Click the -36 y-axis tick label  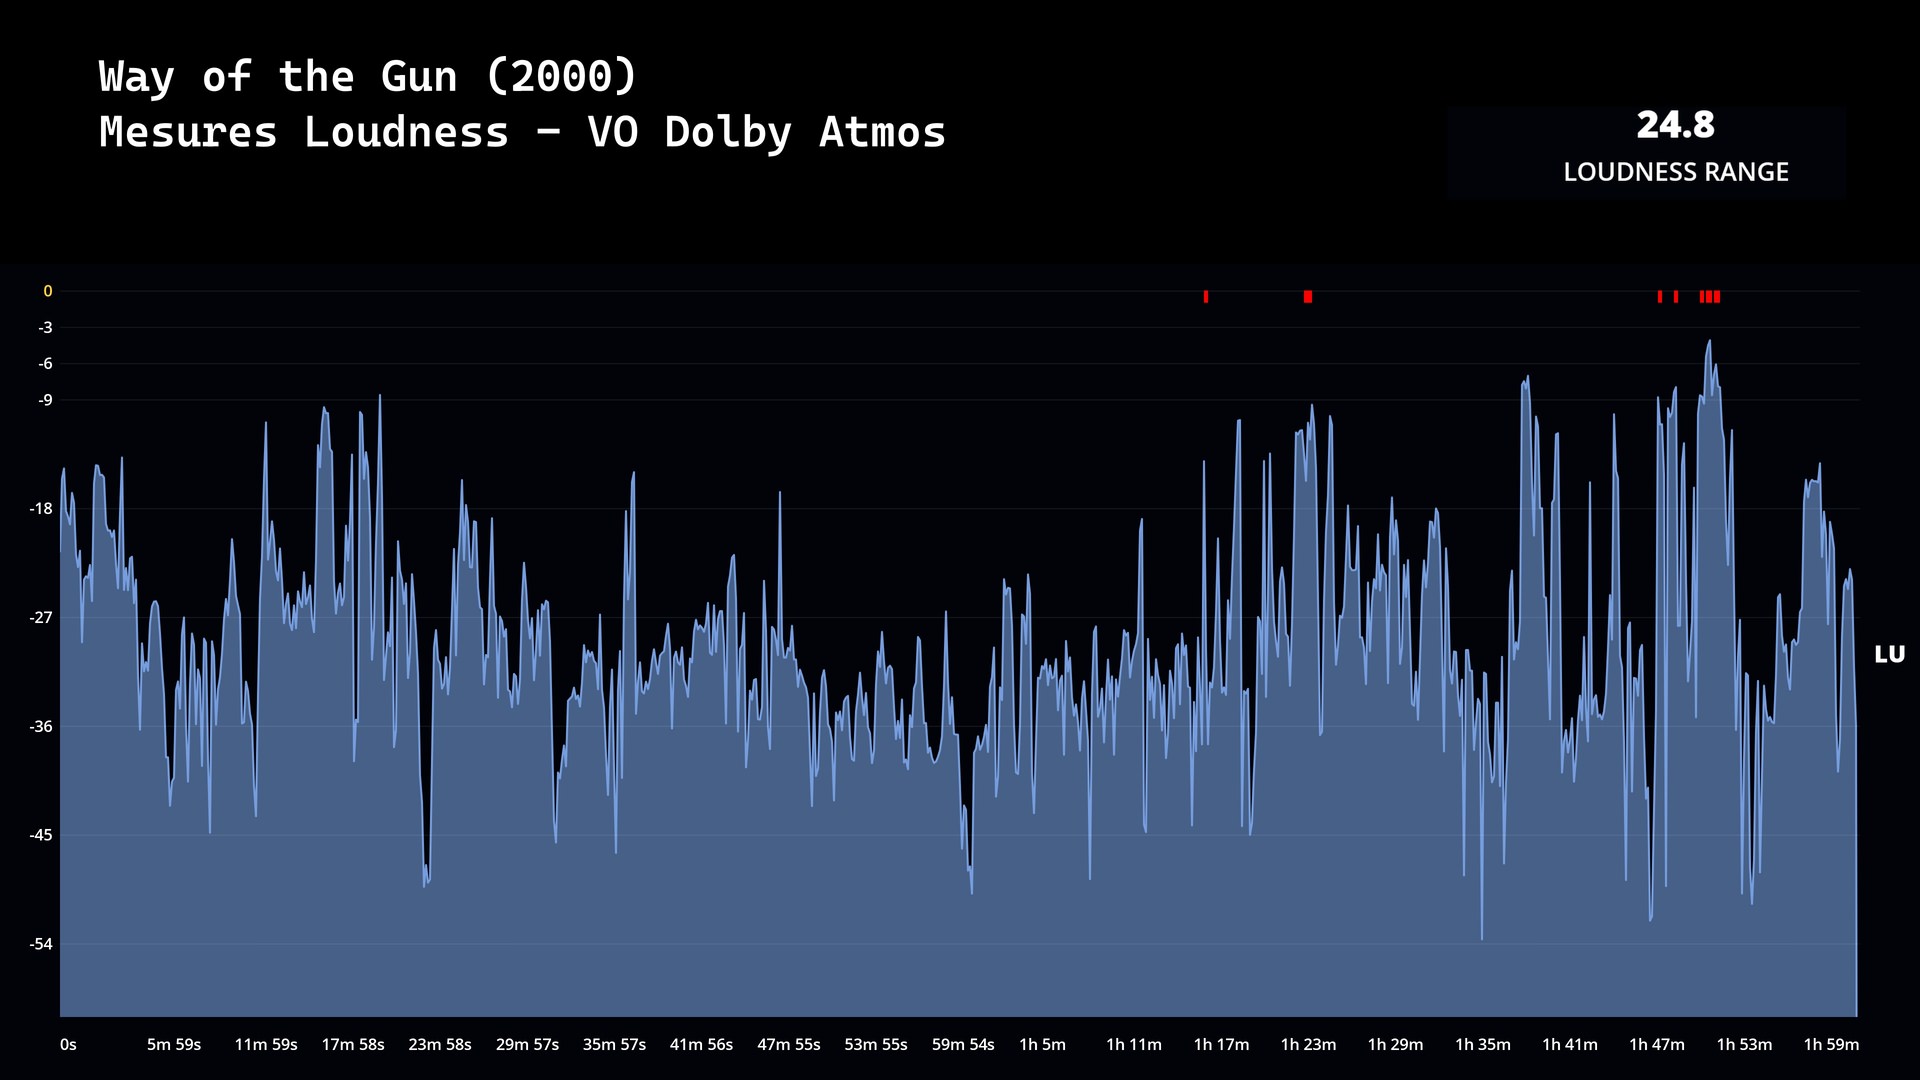point(41,727)
